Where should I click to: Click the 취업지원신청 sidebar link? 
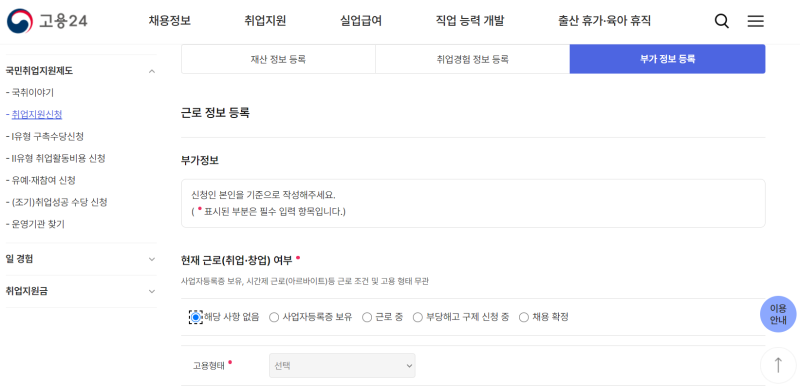click(x=37, y=114)
